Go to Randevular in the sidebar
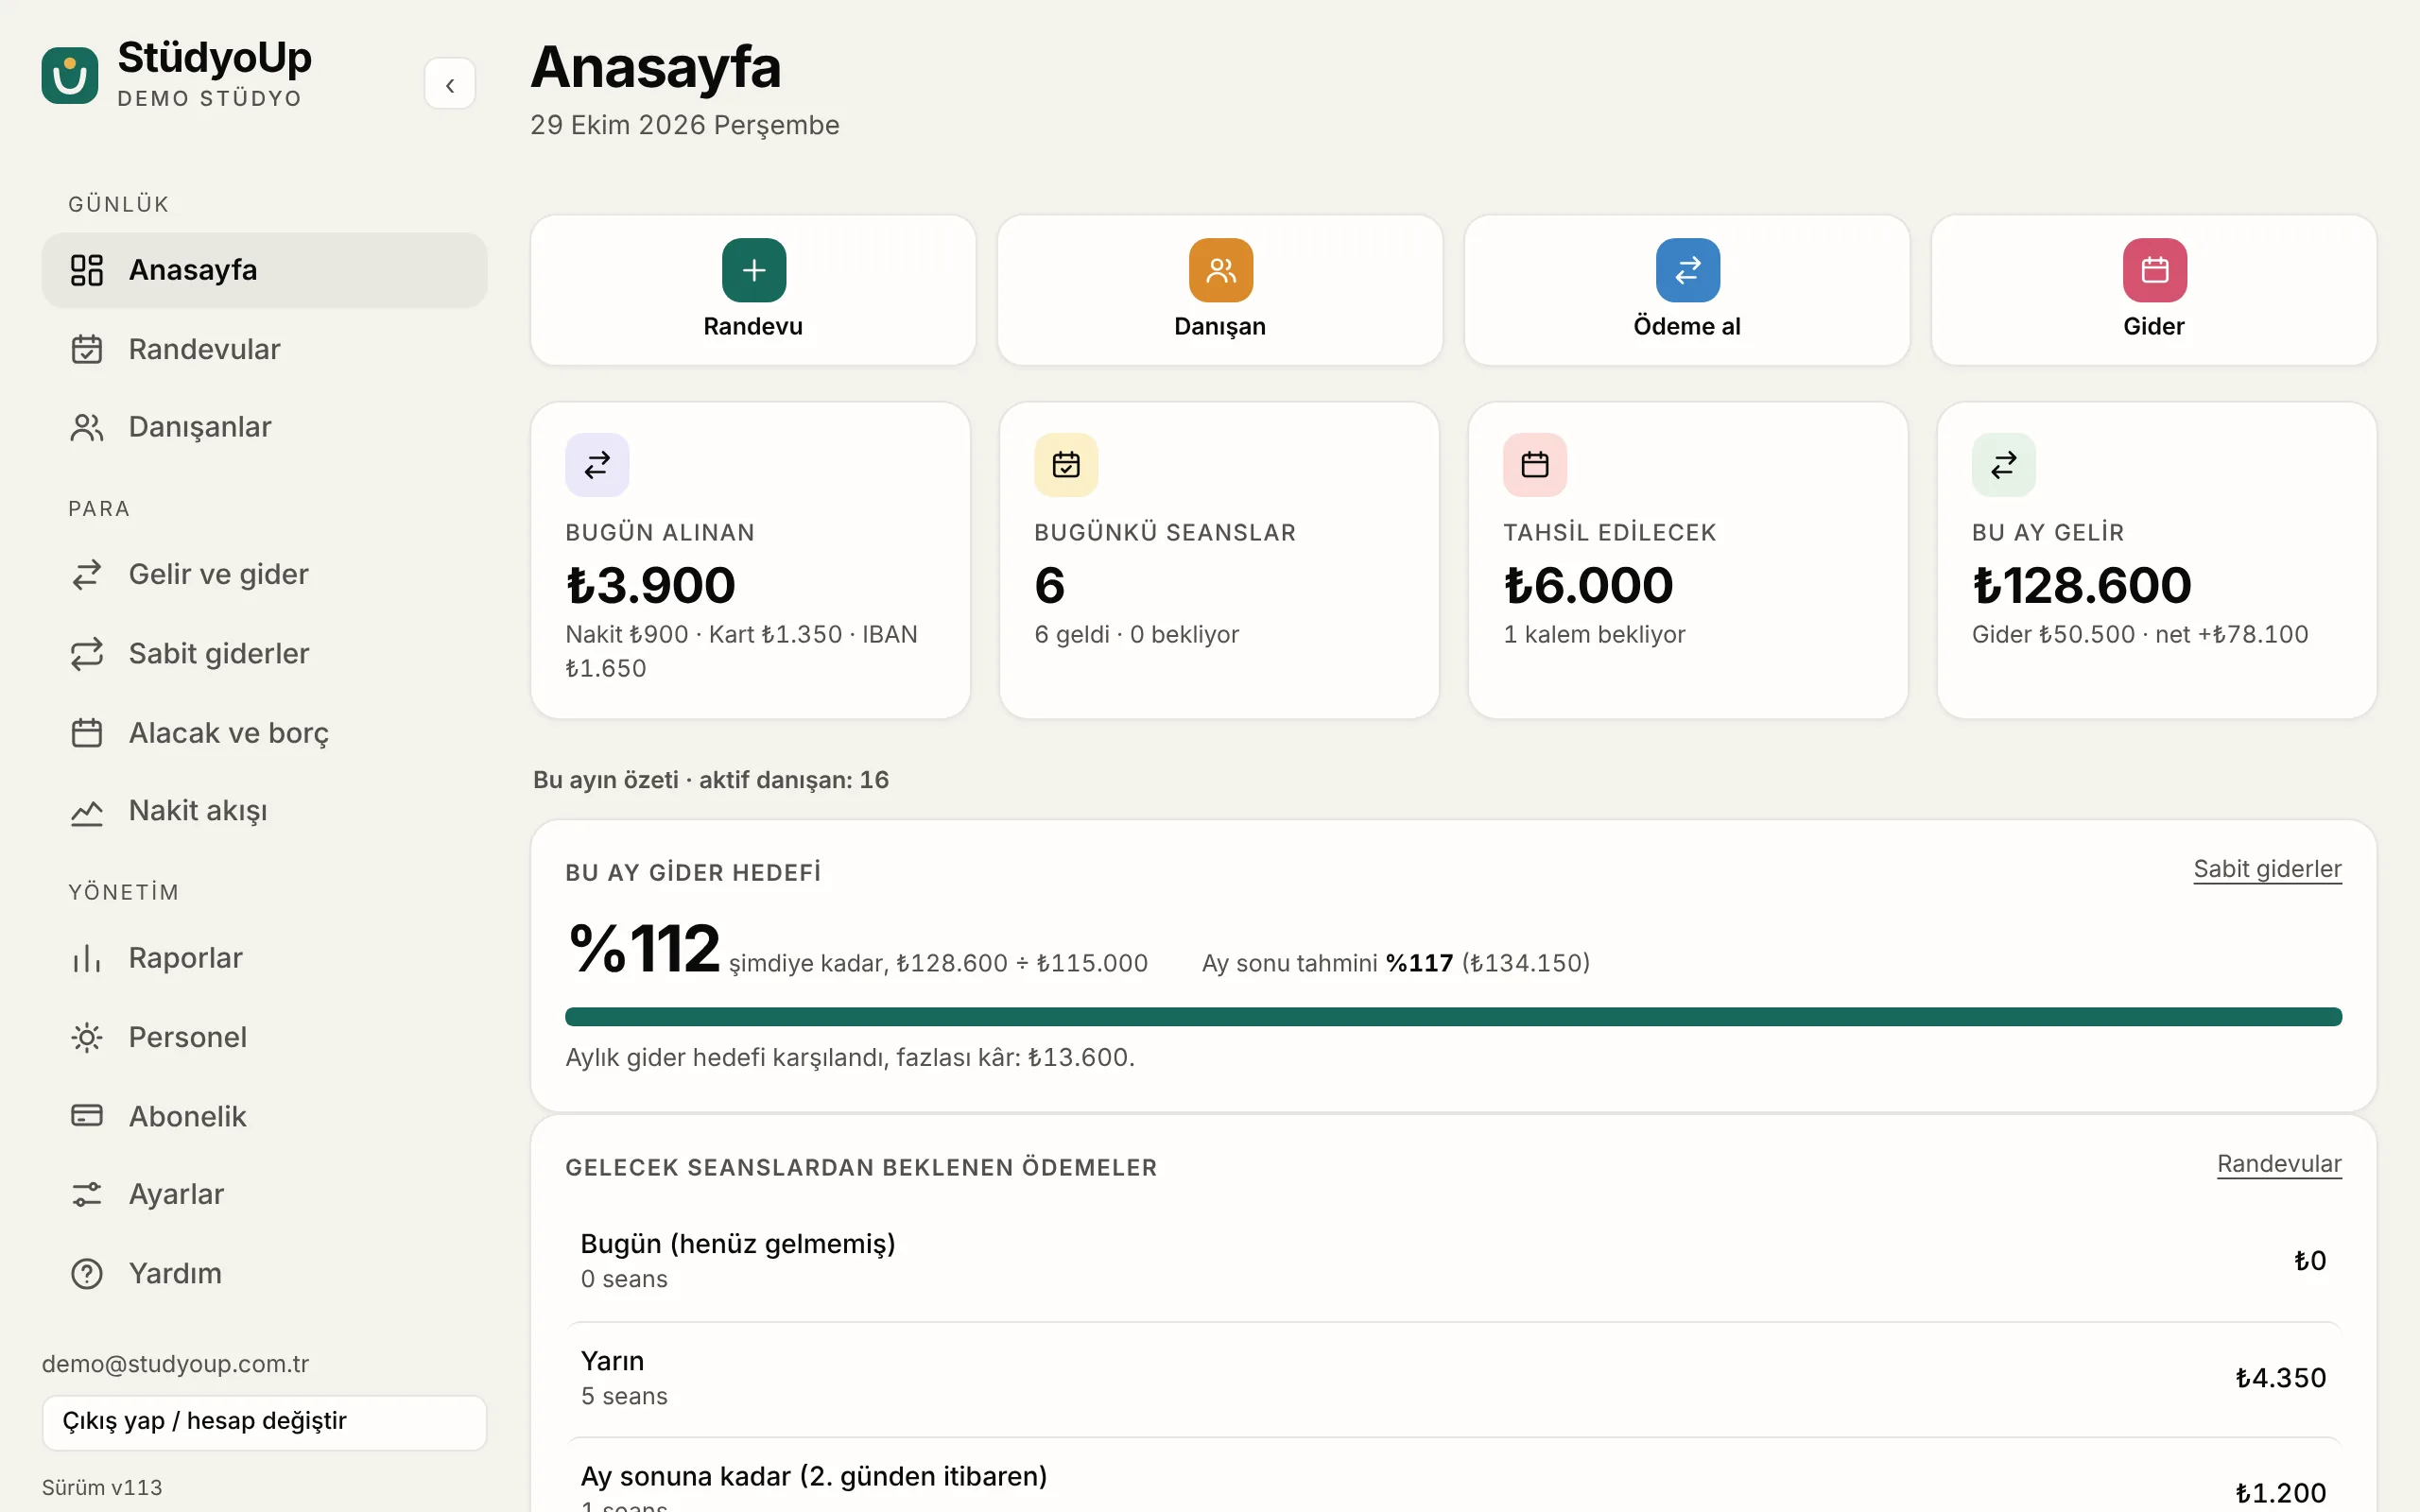Viewport: 2420px width, 1512px height. point(264,349)
